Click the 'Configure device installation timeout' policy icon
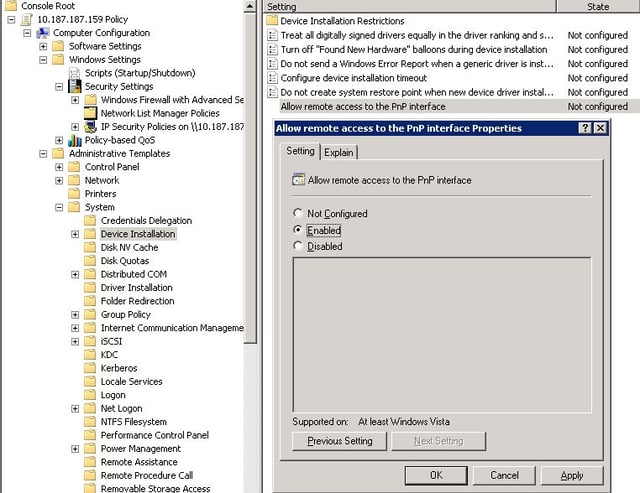 point(272,78)
